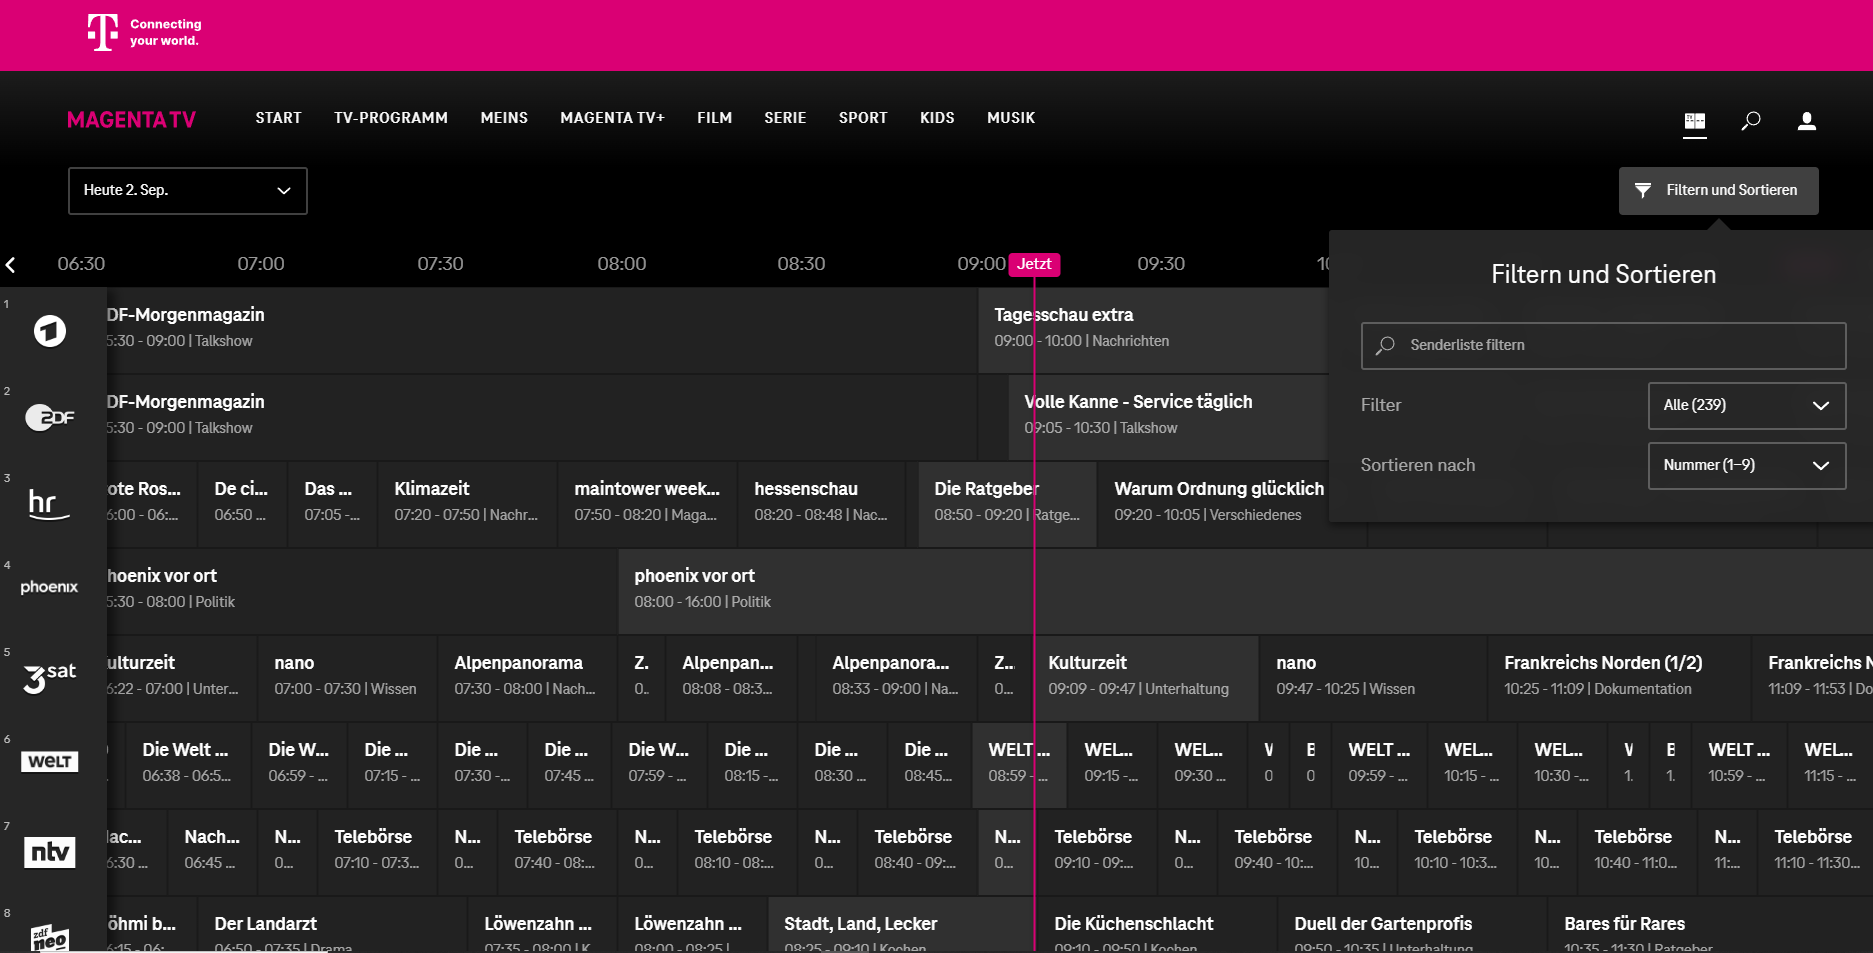Viewport: 1873px width, 953px height.
Task: Select the hr channel logo
Action: click(49, 503)
